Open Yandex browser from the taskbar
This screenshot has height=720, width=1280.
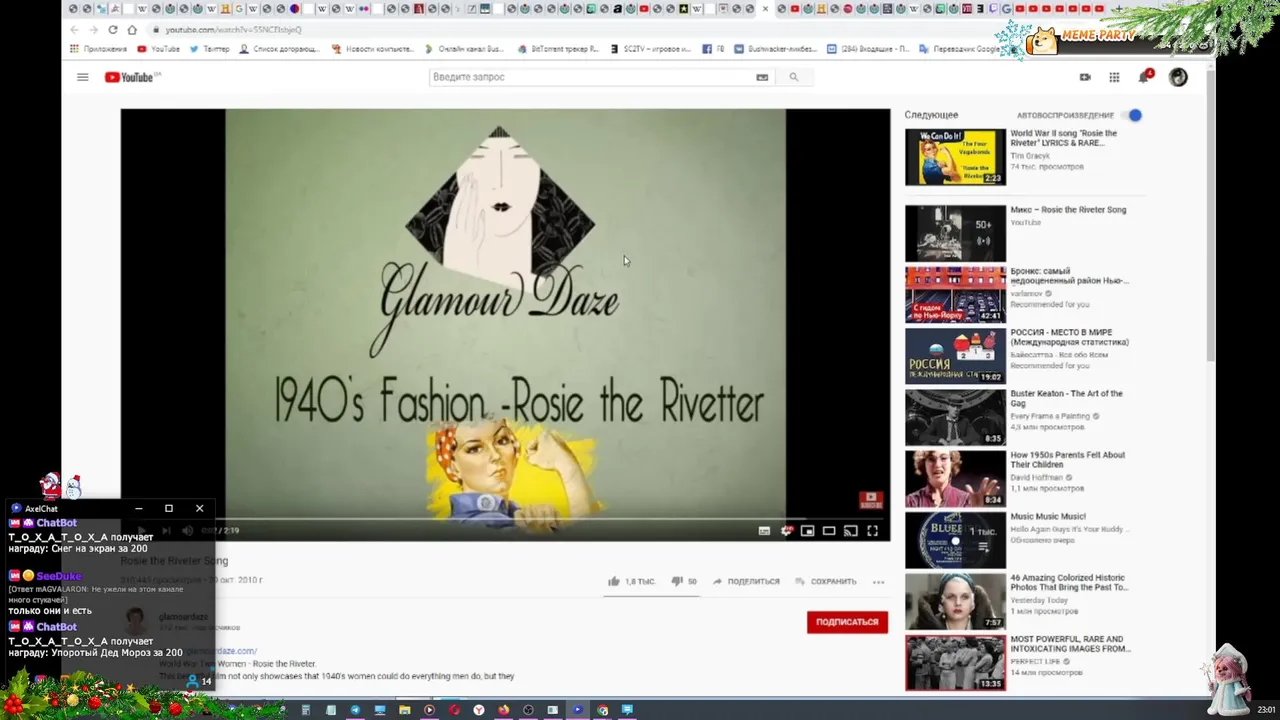coord(478,710)
